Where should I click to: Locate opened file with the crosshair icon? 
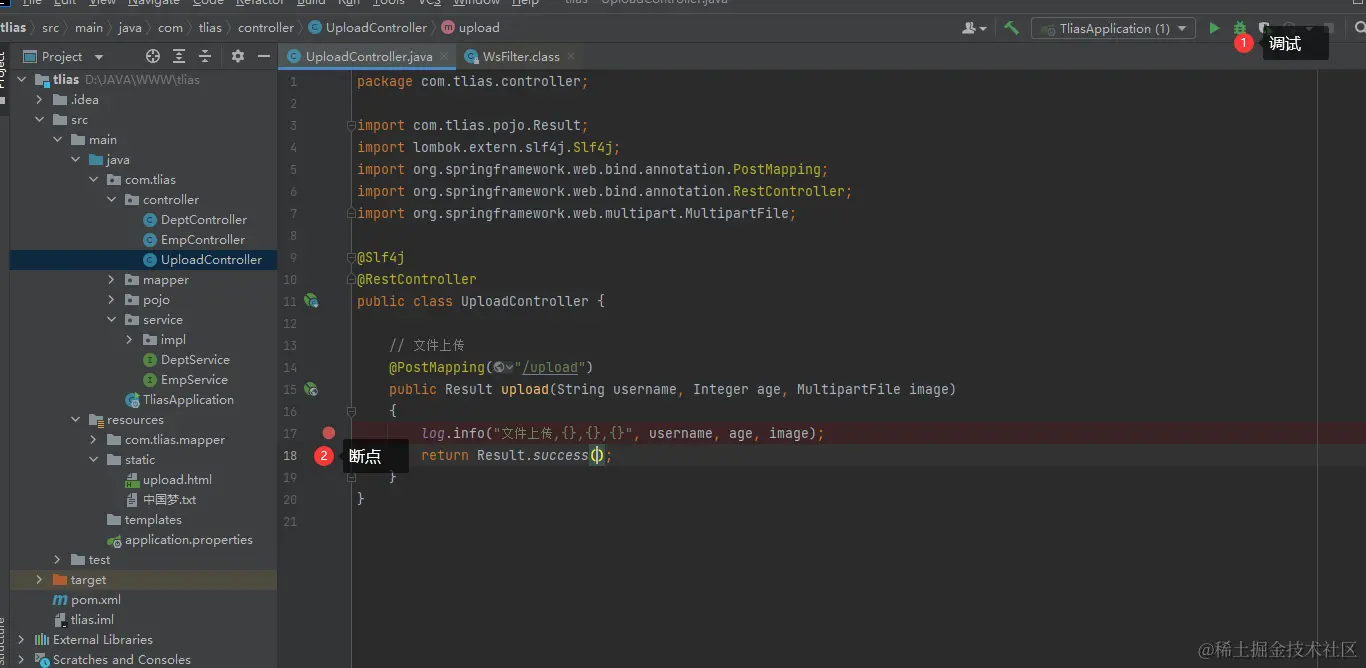coord(152,56)
